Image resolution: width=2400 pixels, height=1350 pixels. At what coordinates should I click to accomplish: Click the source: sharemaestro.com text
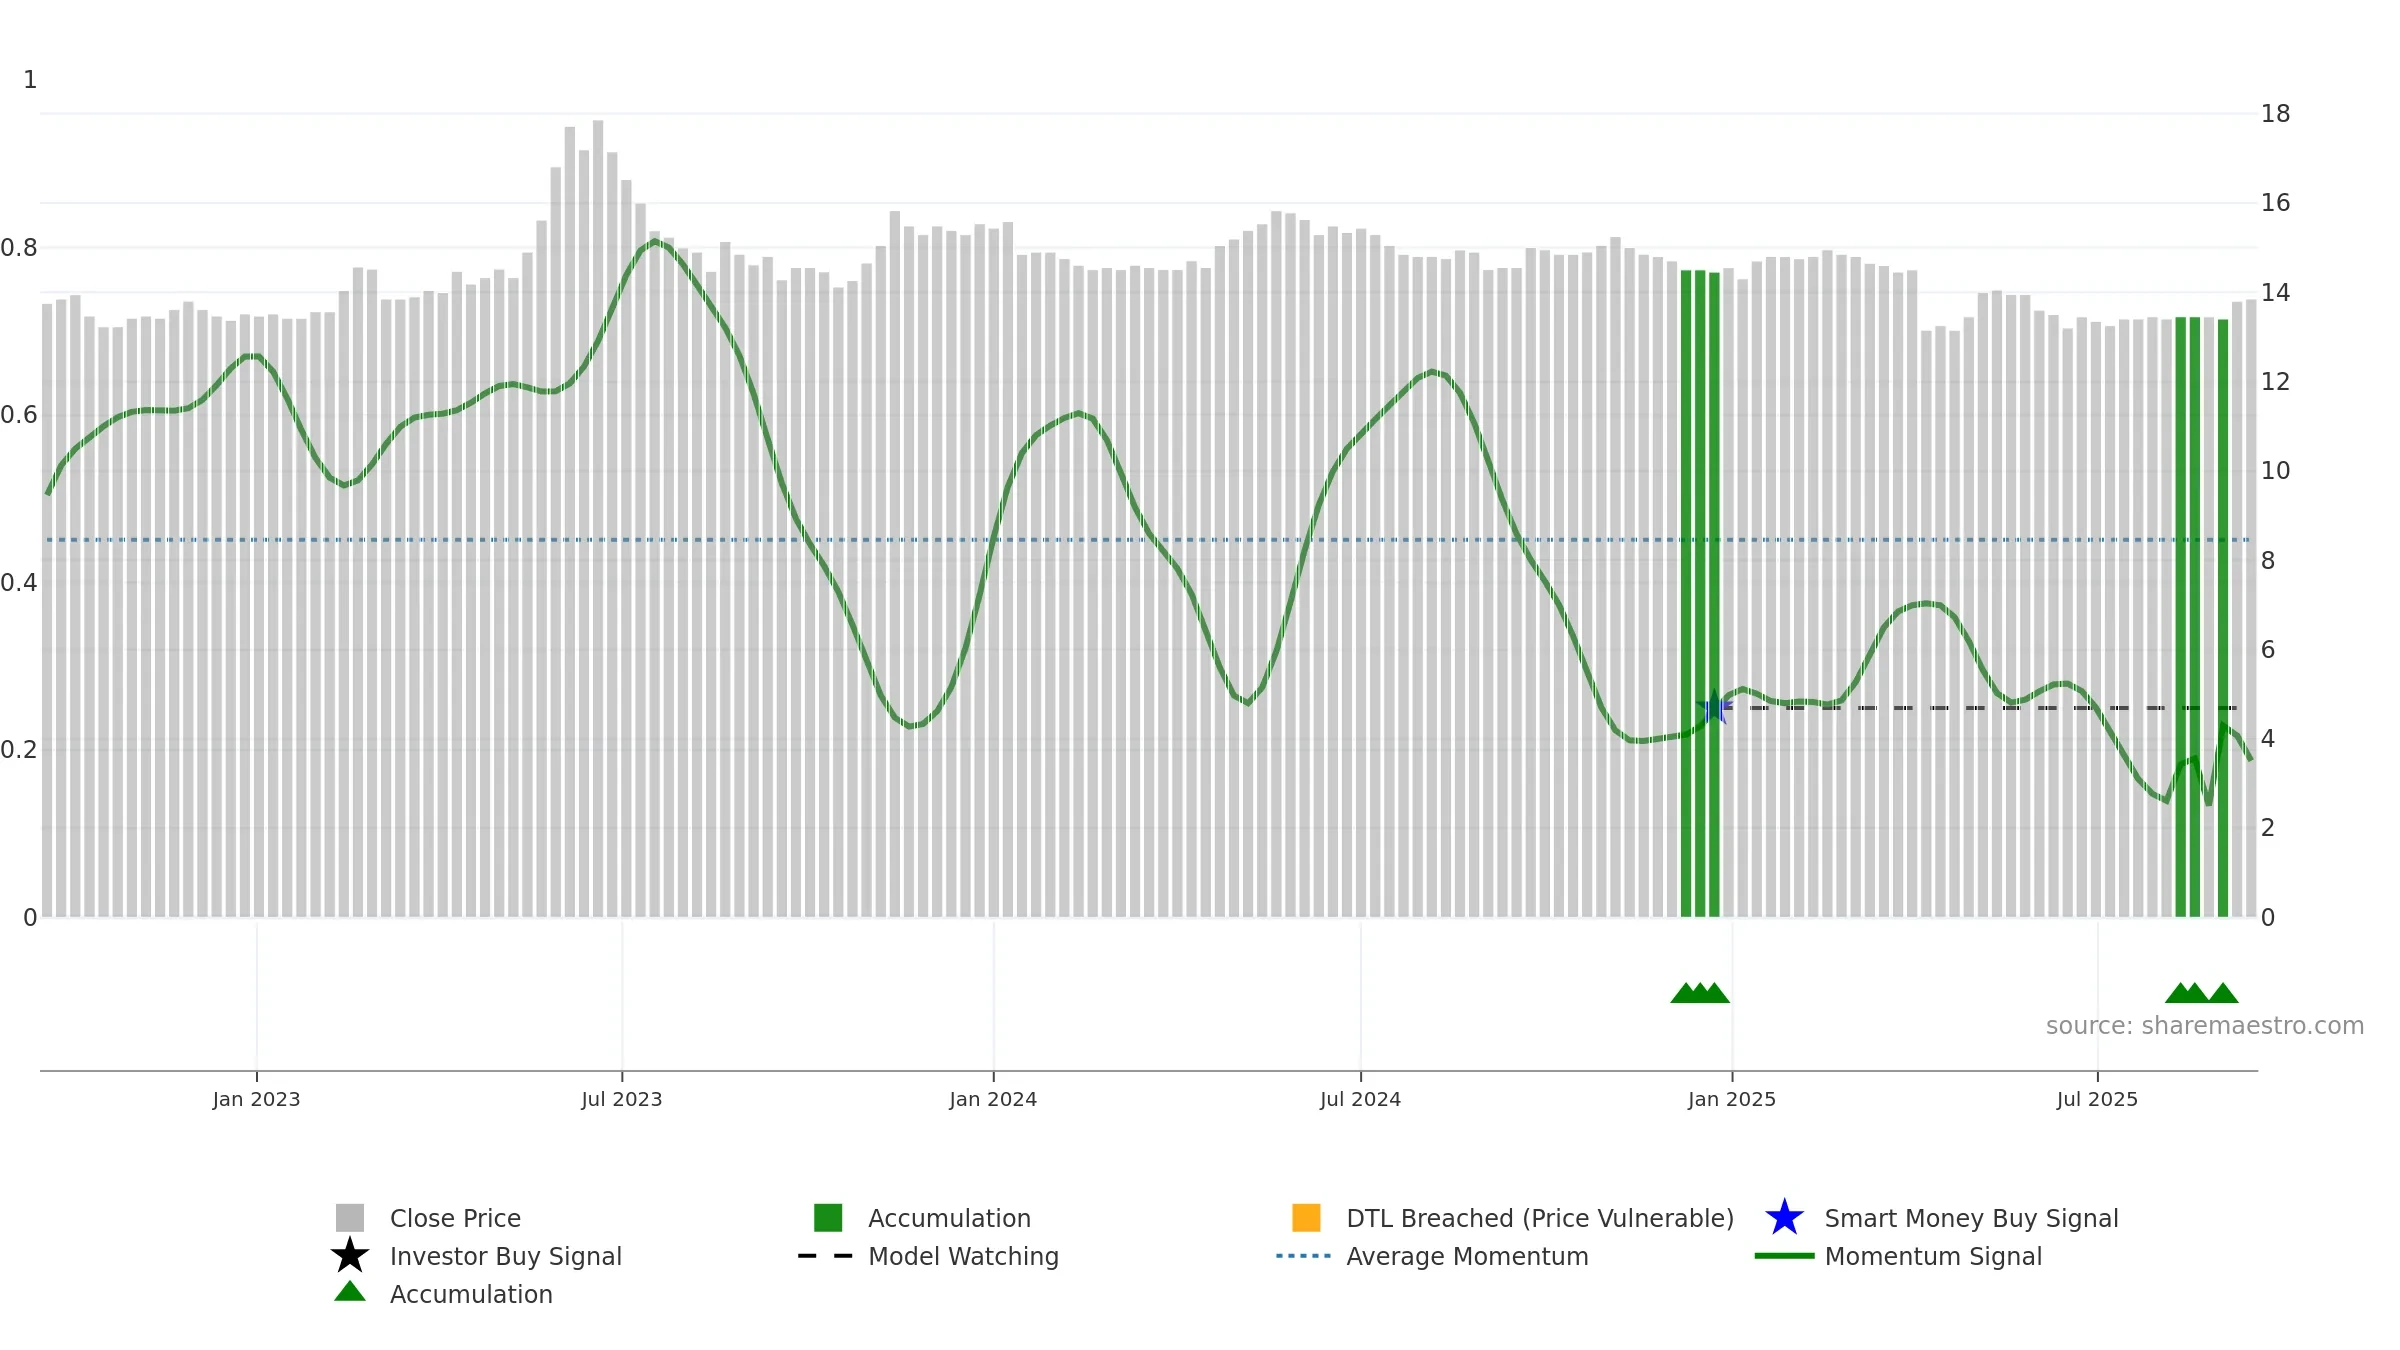pos(2205,1026)
